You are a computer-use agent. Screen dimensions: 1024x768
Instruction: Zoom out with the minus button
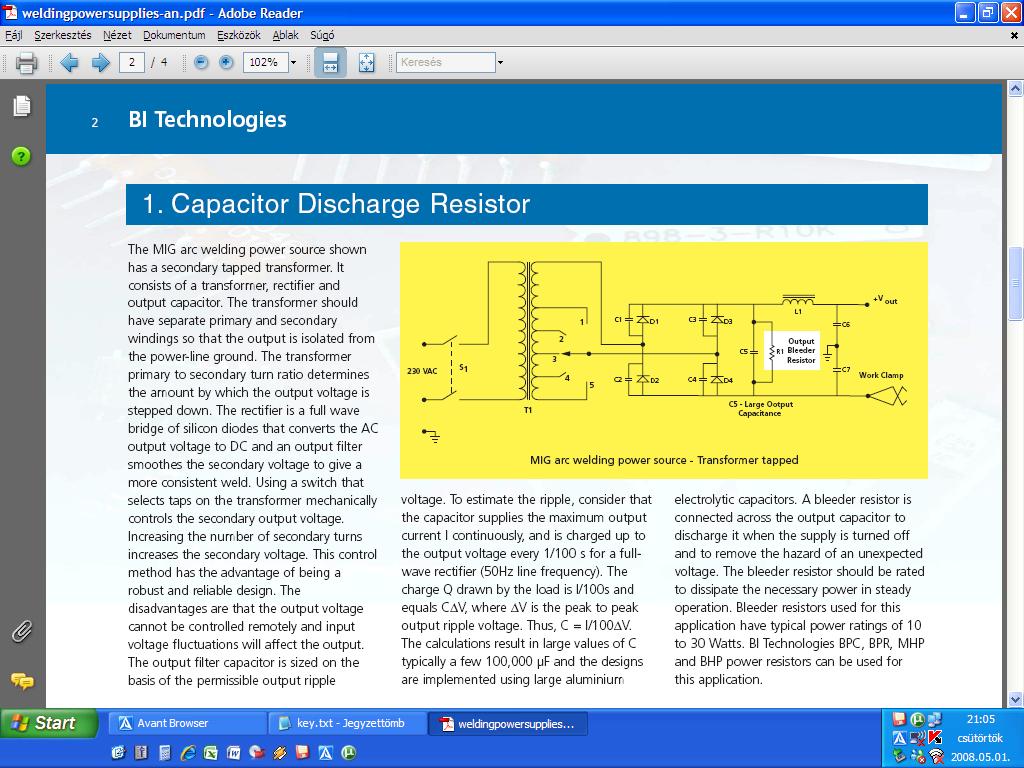[x=201, y=62]
